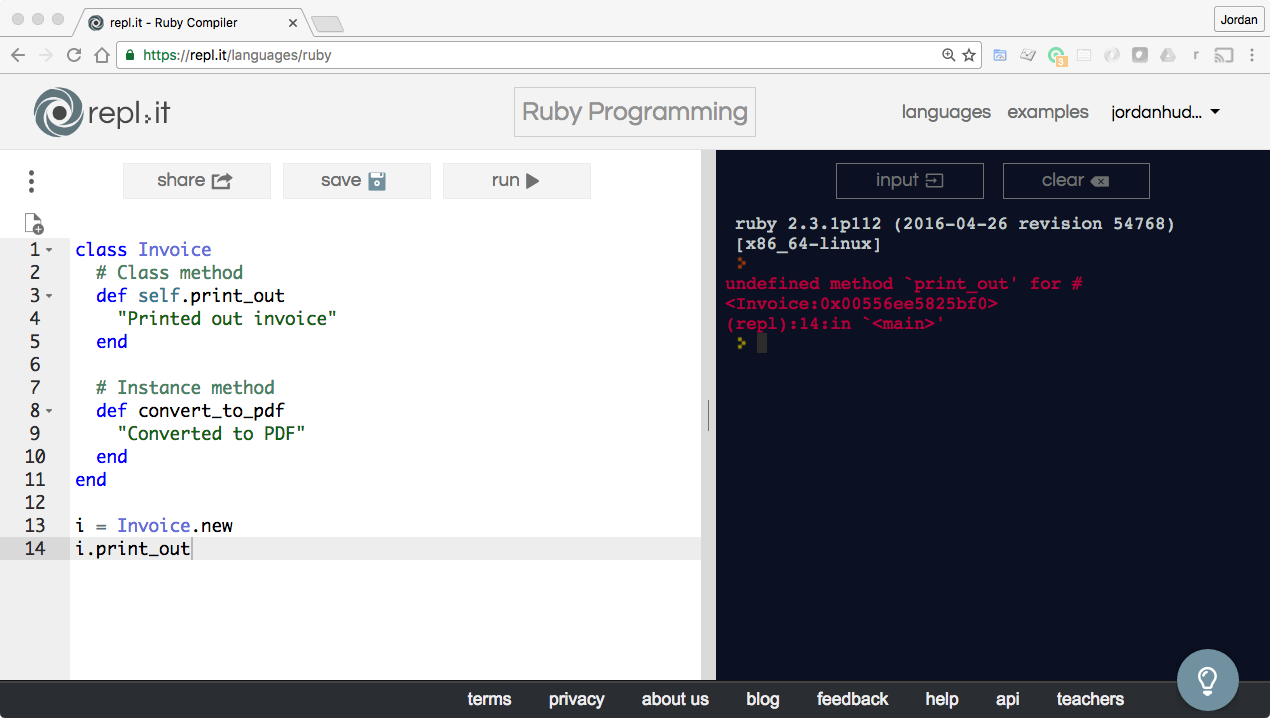Collapse the convert_to_pdf fold arrow on line 8
Screen dimensions: 1270x718
tap(49, 411)
